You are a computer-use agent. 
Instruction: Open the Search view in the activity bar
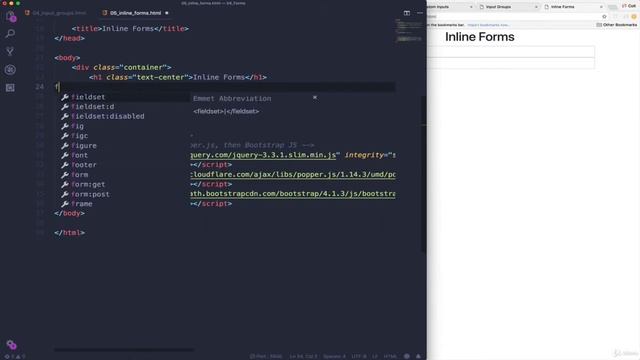click(10, 33)
